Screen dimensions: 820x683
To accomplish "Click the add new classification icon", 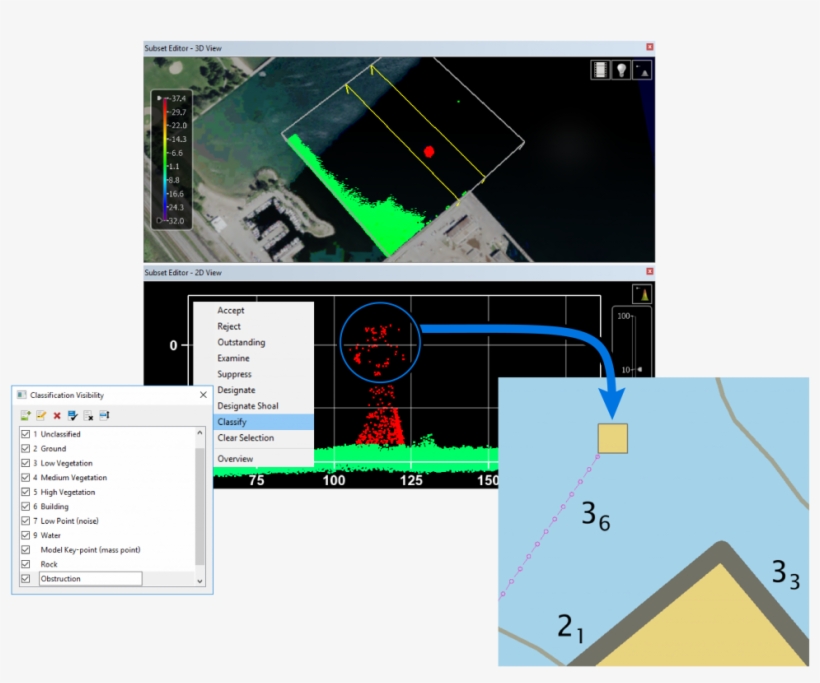I will tap(26, 415).
